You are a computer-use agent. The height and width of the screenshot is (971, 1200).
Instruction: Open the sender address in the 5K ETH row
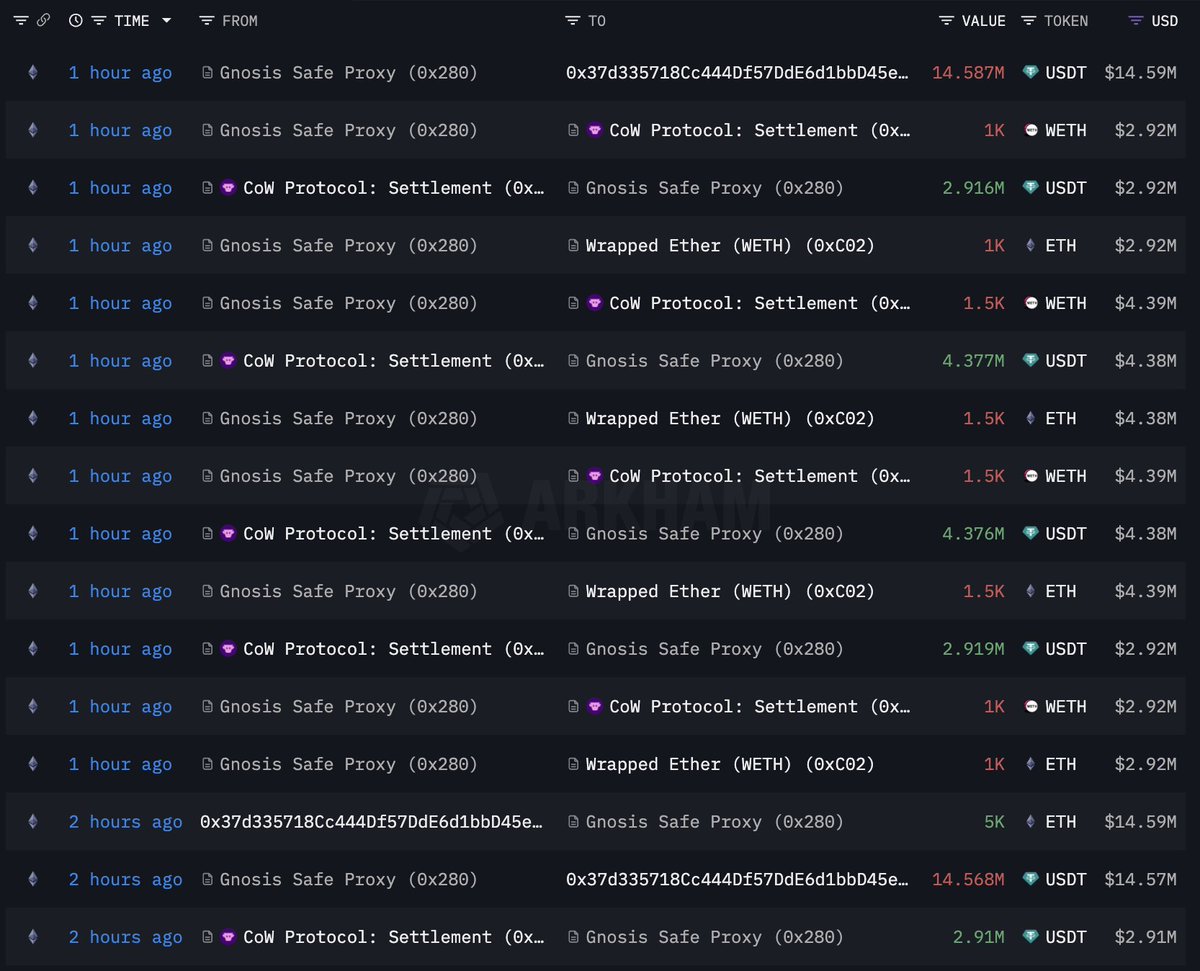click(x=372, y=822)
